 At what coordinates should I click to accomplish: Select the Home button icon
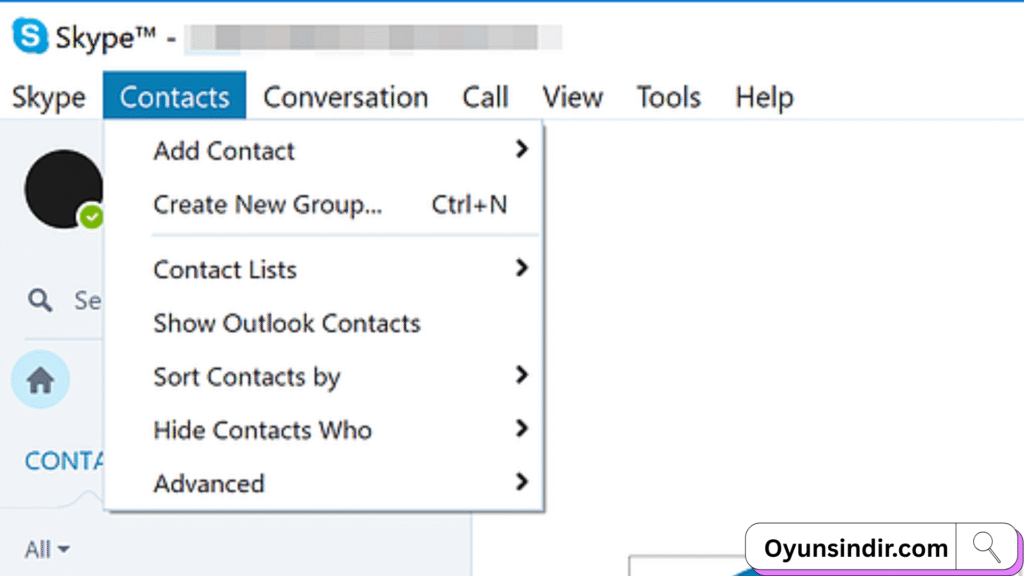click(x=40, y=380)
